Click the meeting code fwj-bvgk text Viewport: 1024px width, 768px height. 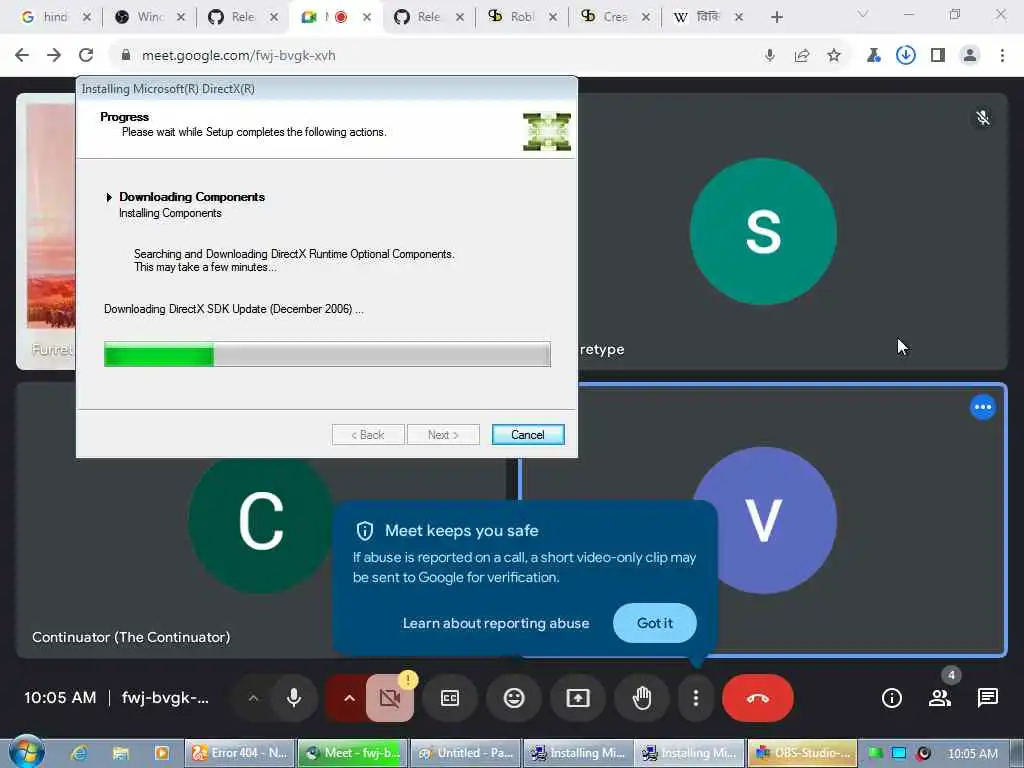point(165,697)
